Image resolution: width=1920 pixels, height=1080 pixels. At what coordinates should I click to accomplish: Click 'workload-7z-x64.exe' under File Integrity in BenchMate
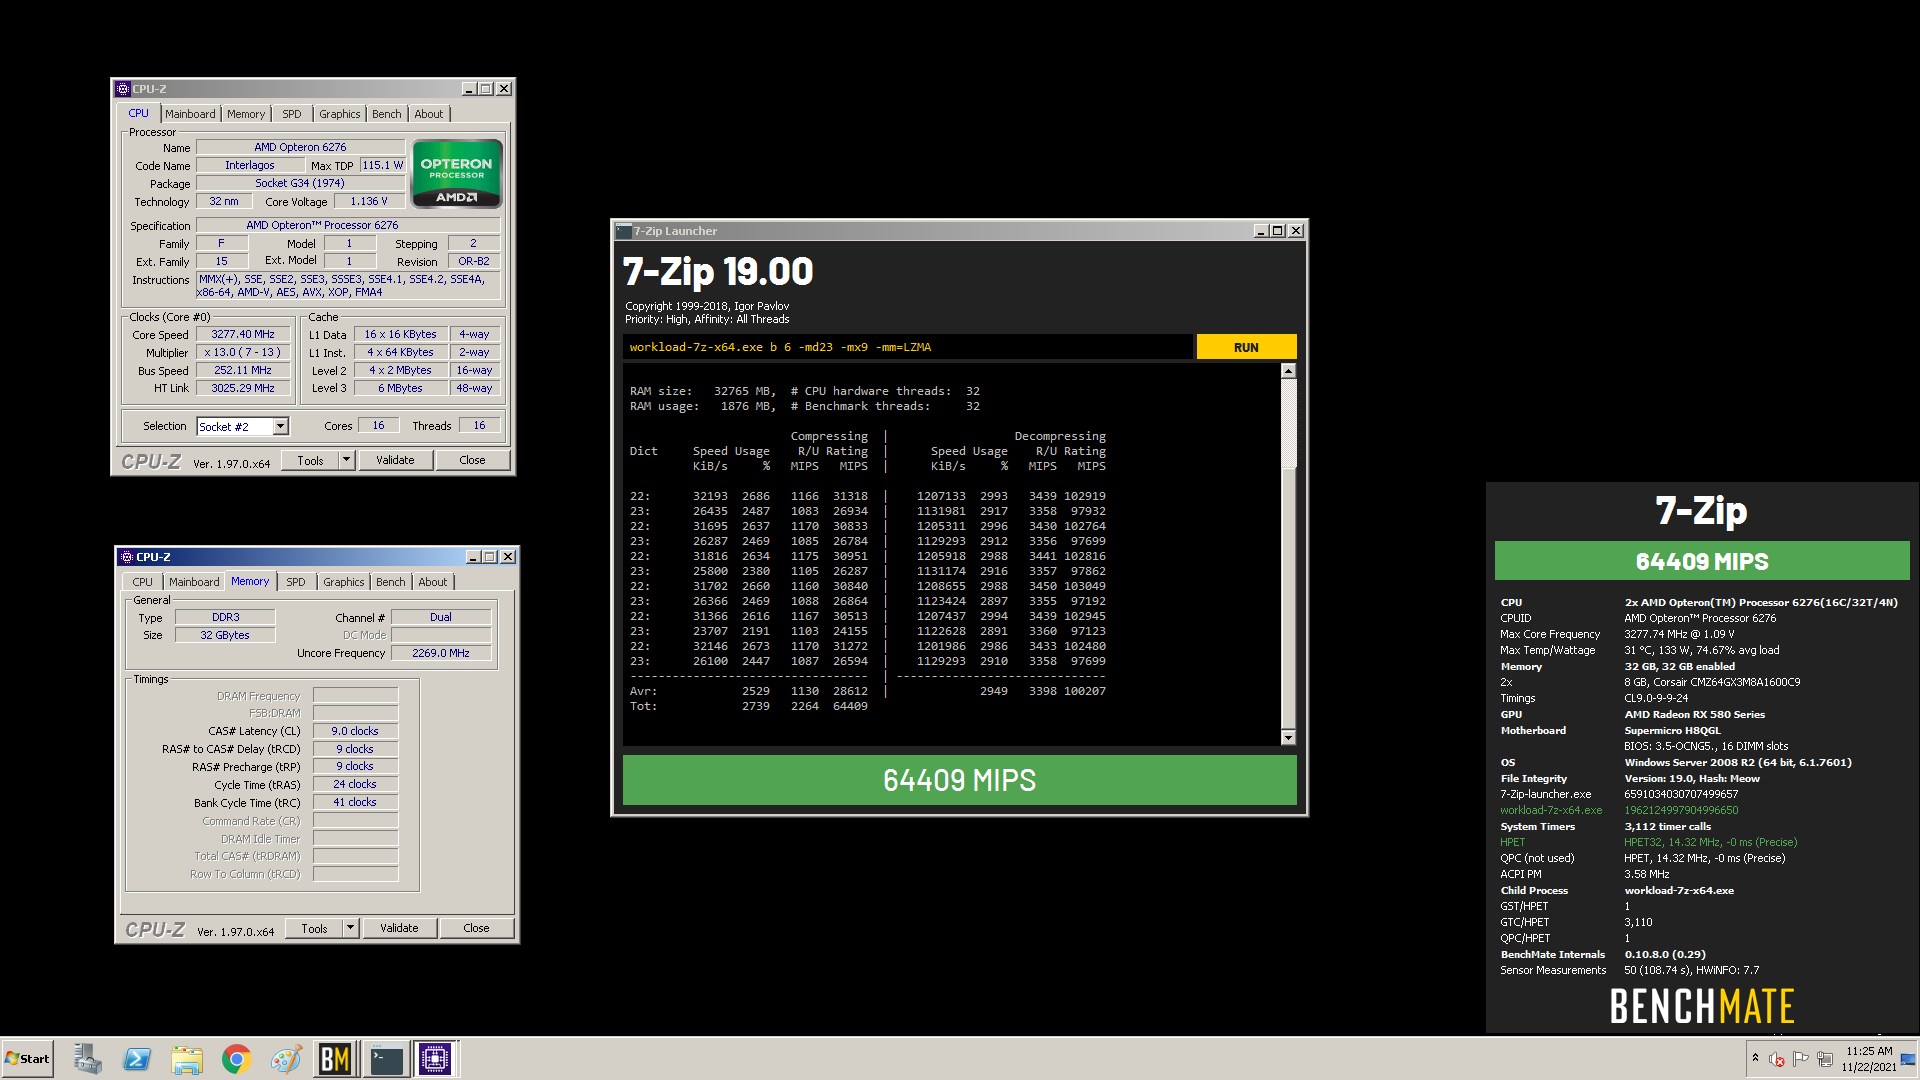click(x=1550, y=810)
